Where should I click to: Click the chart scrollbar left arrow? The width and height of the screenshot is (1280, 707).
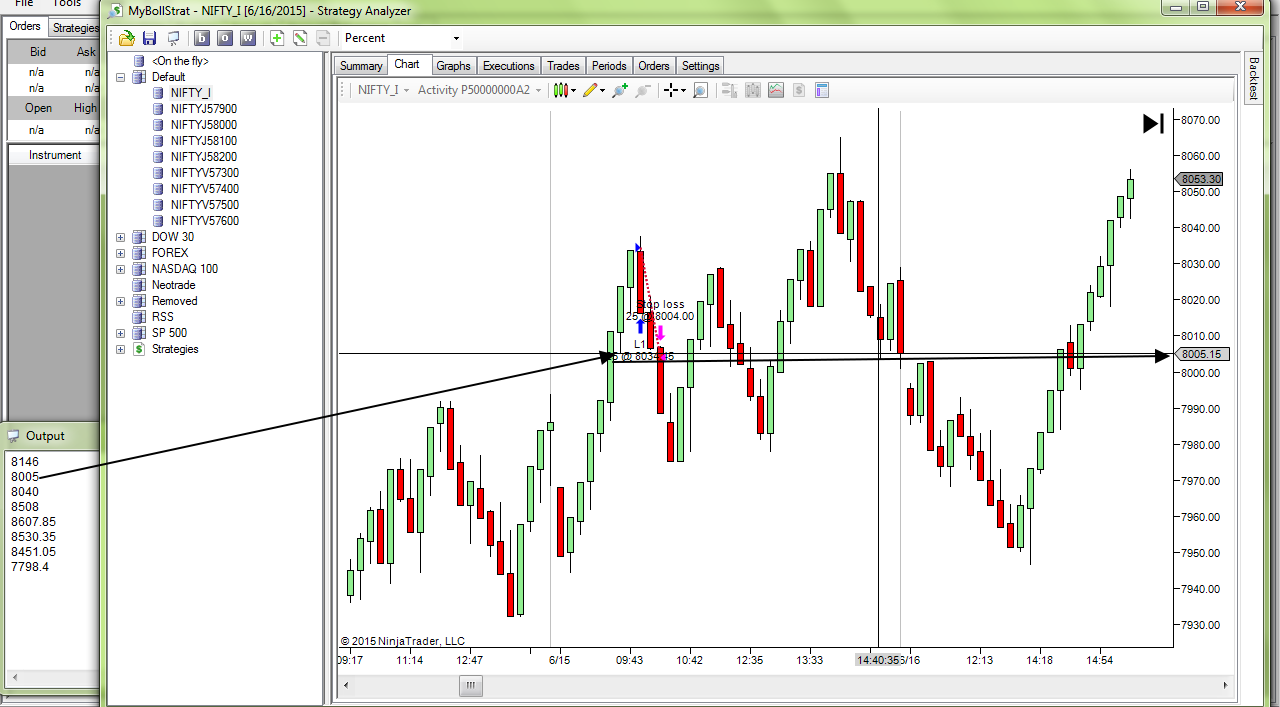tap(347, 685)
